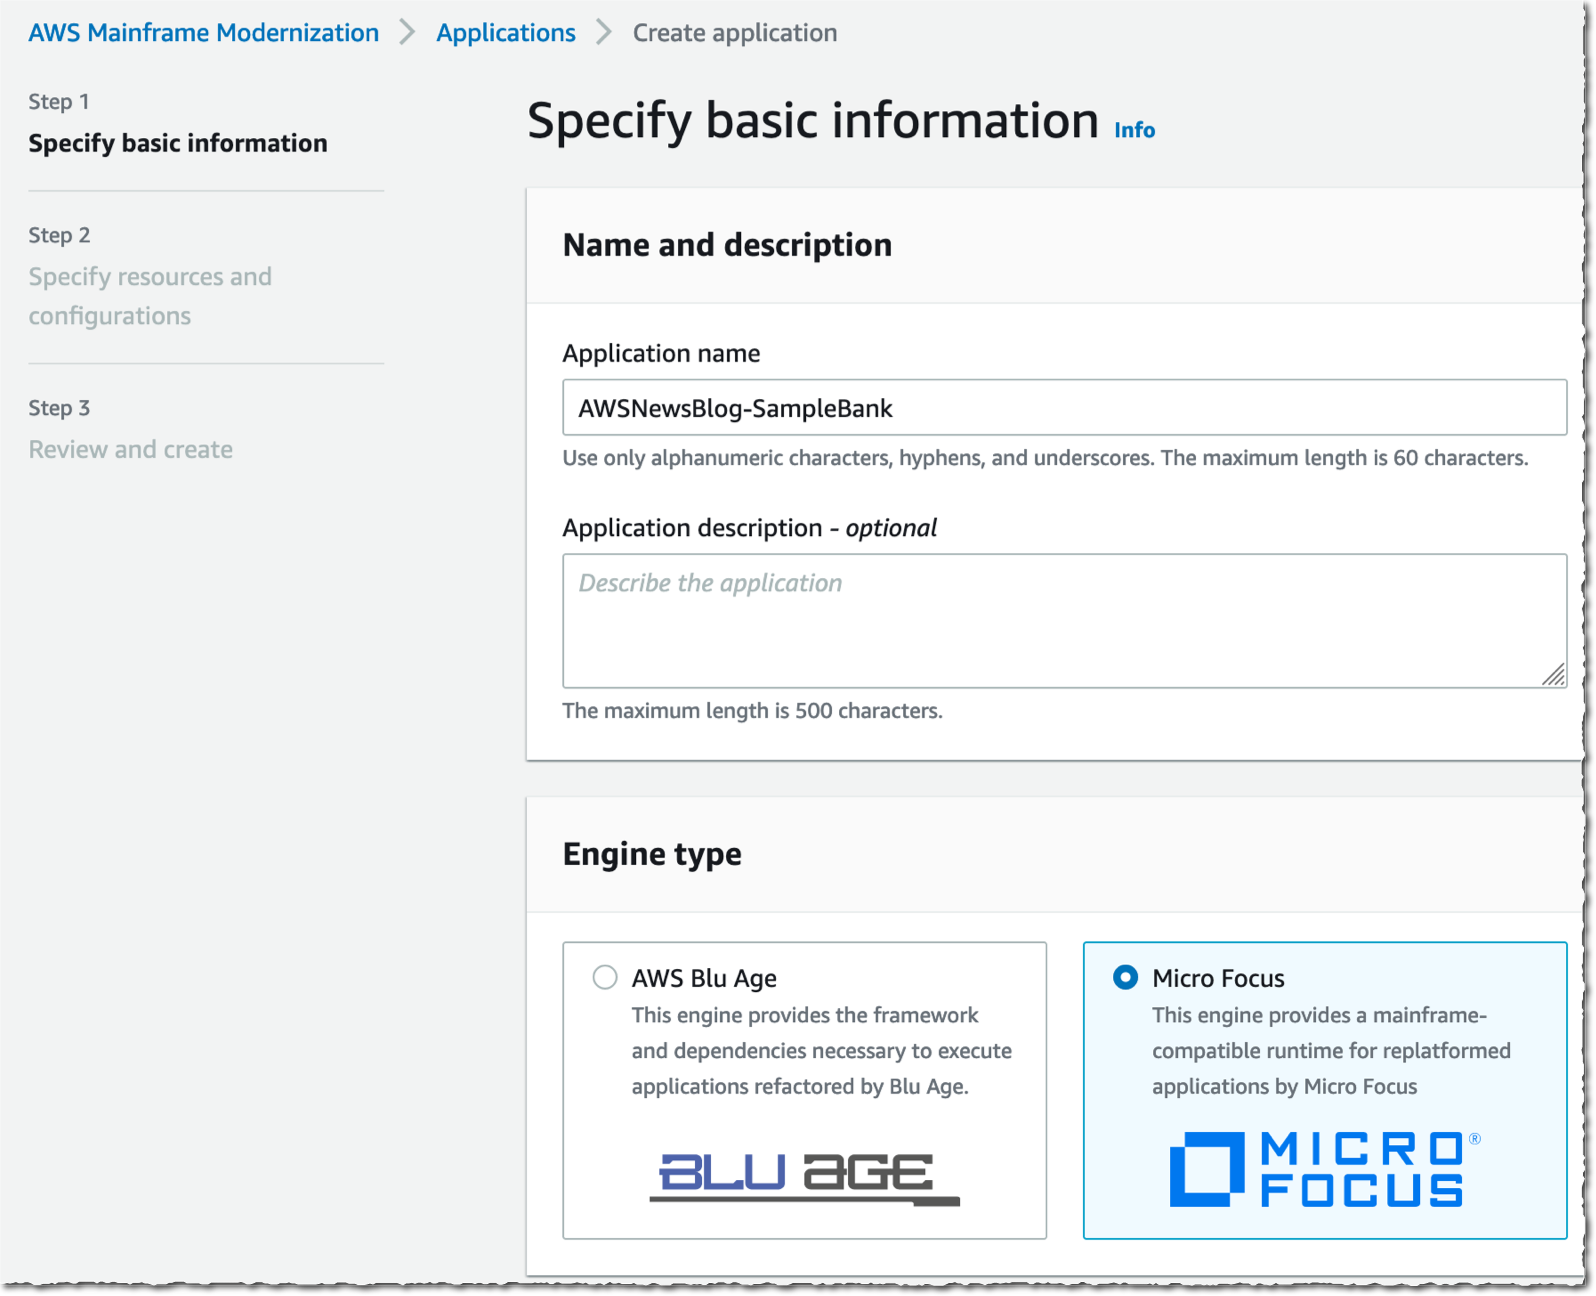Click the 'Application name' label

(x=661, y=353)
